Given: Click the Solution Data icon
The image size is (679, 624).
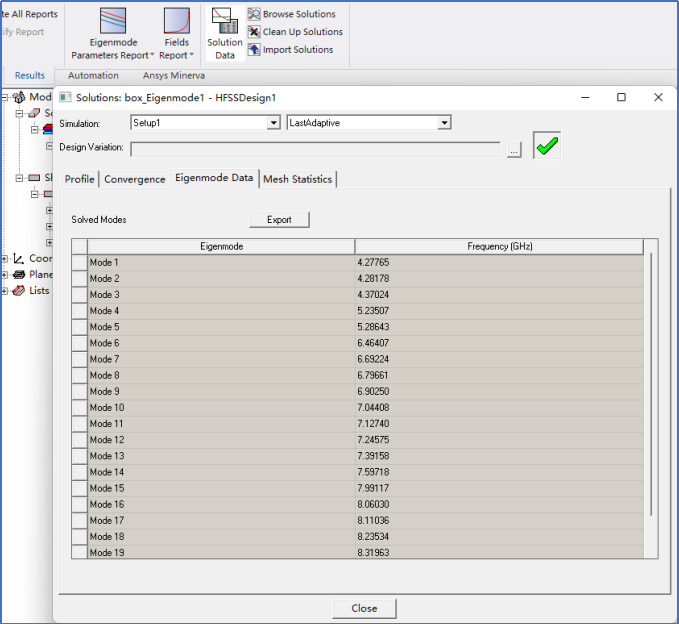Looking at the screenshot, I should pyautogui.click(x=225, y=21).
